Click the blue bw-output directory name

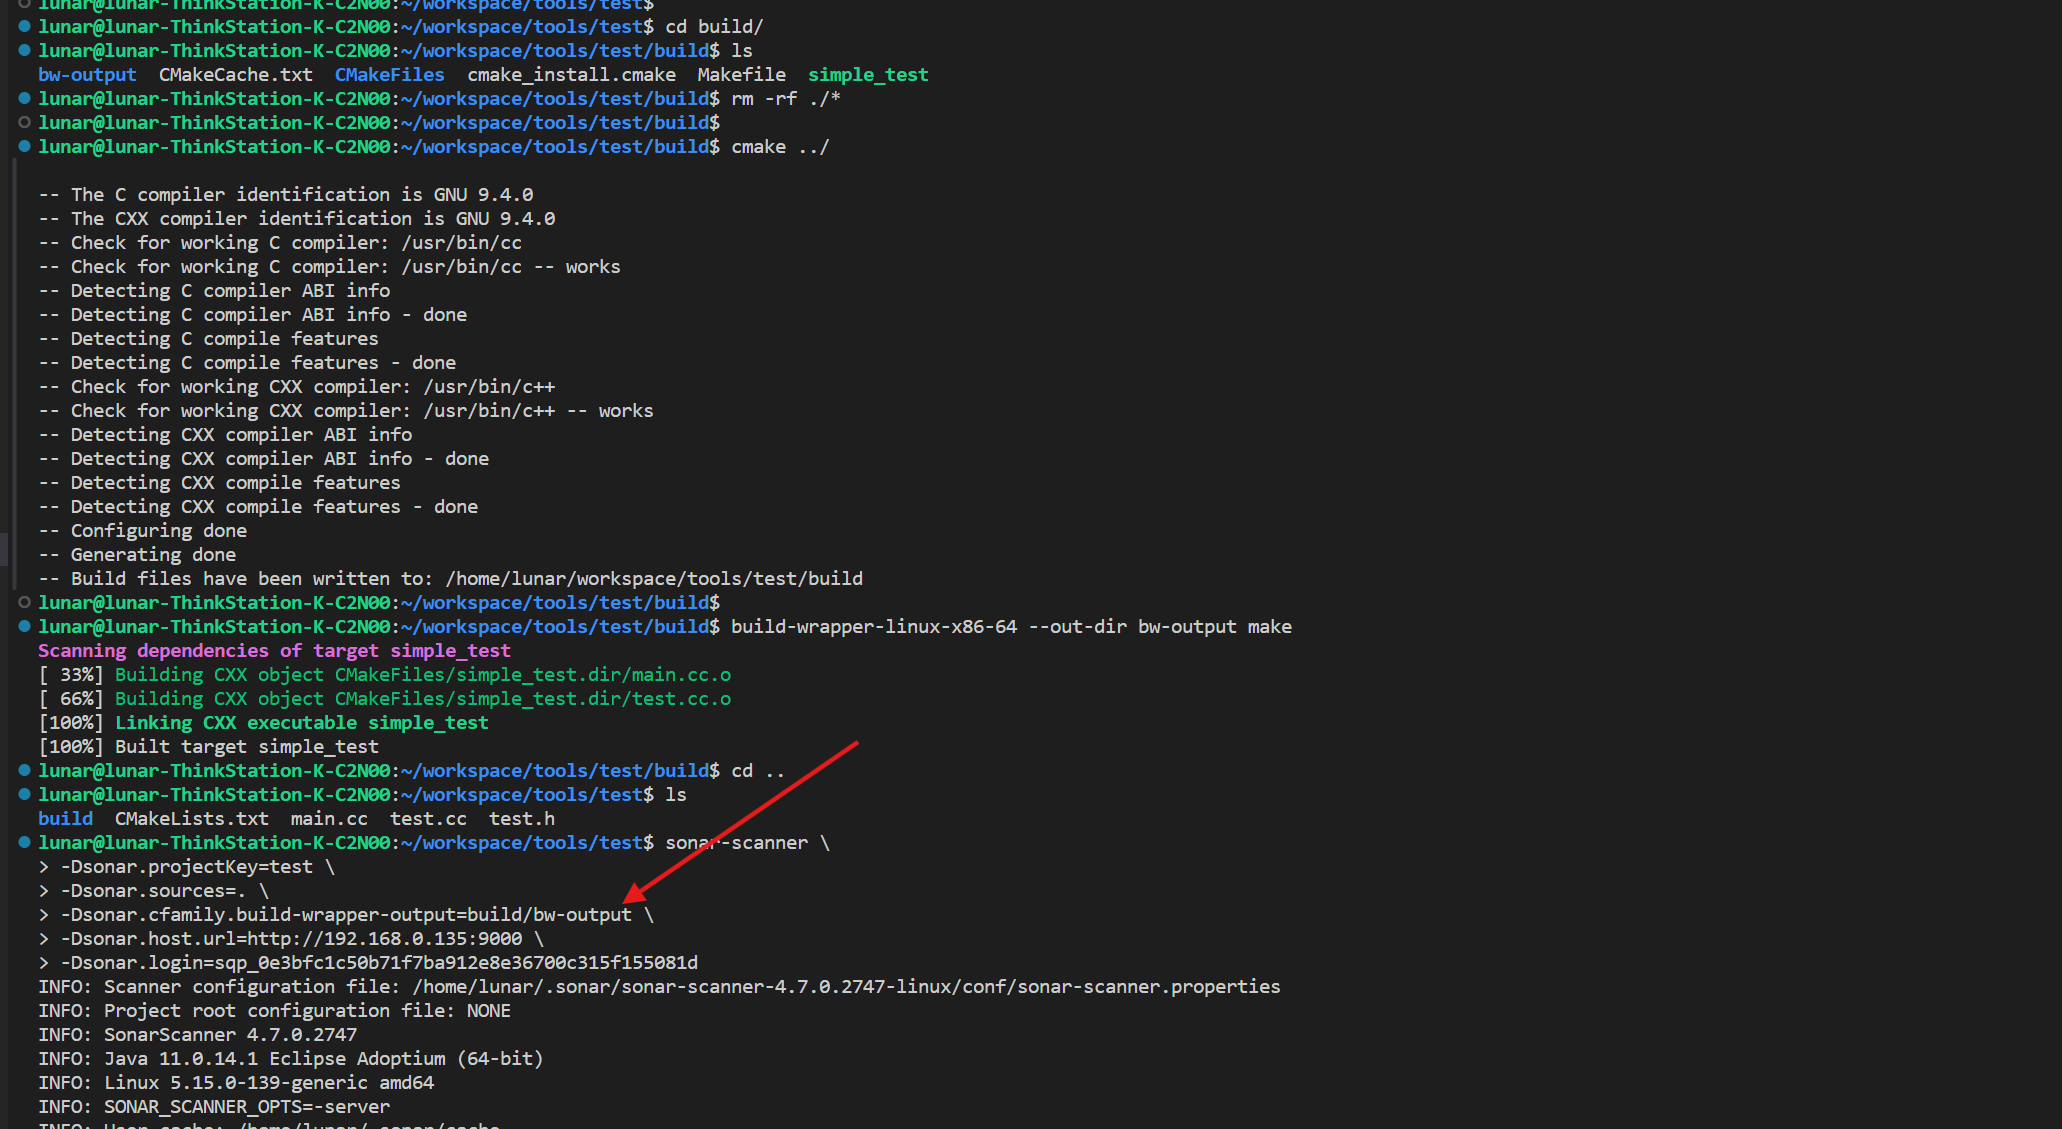point(87,75)
